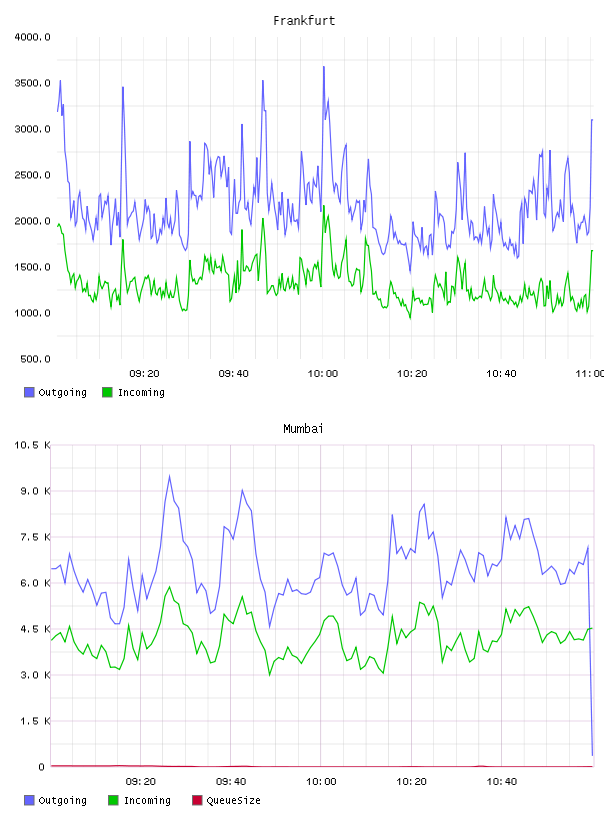Viewport: 608px width, 816px height.
Task: Click the blue Outgoing swatch in Frankfurt legend
Action: [x=29, y=392]
